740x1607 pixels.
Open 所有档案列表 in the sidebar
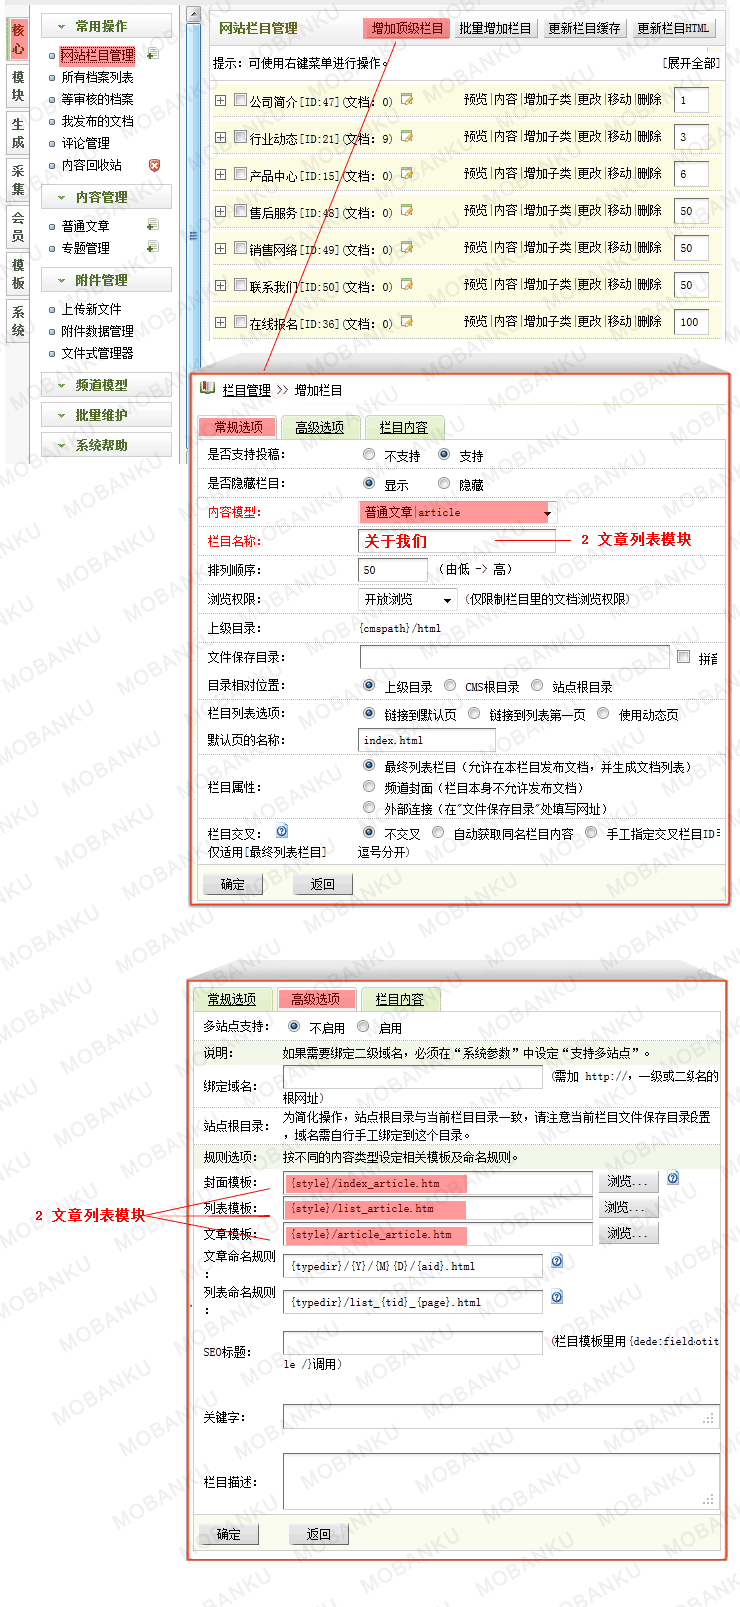tap(97, 77)
